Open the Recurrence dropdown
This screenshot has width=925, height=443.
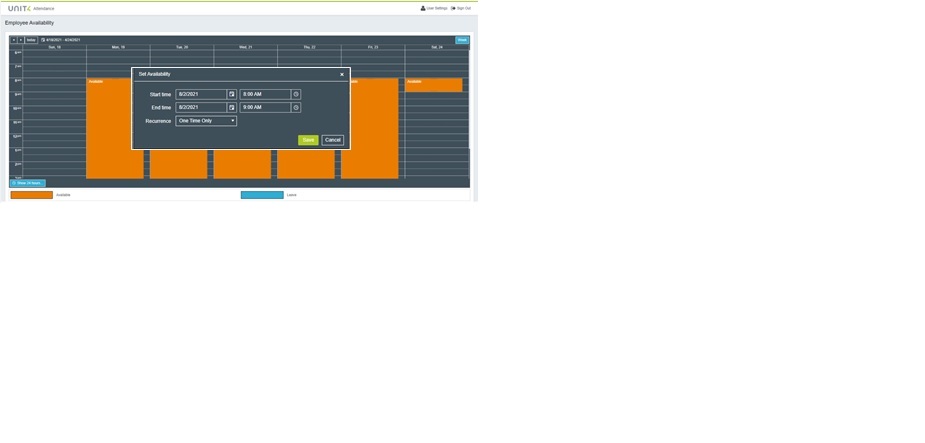[x=206, y=121]
